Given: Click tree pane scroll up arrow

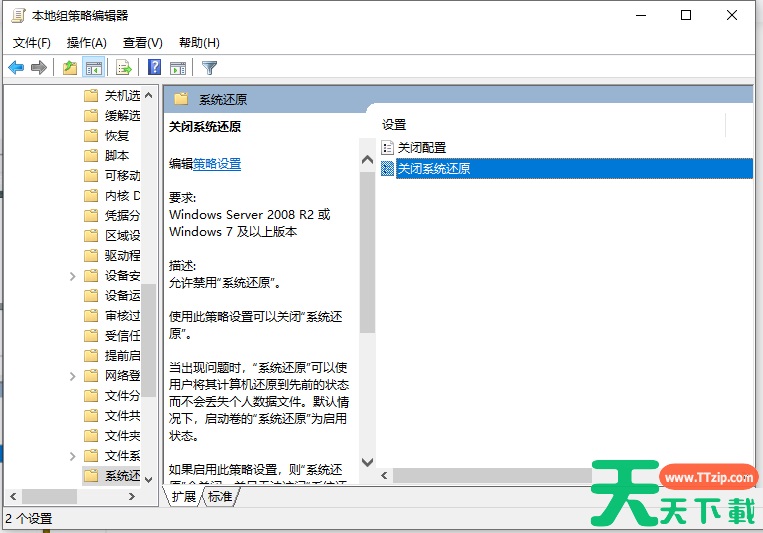Looking at the screenshot, I should (x=149, y=95).
